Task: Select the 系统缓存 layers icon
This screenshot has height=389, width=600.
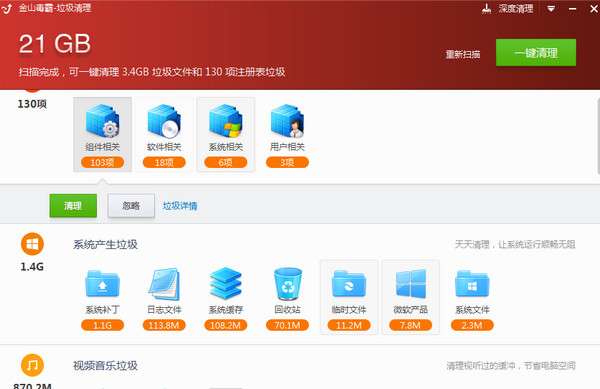Action: tap(226, 284)
